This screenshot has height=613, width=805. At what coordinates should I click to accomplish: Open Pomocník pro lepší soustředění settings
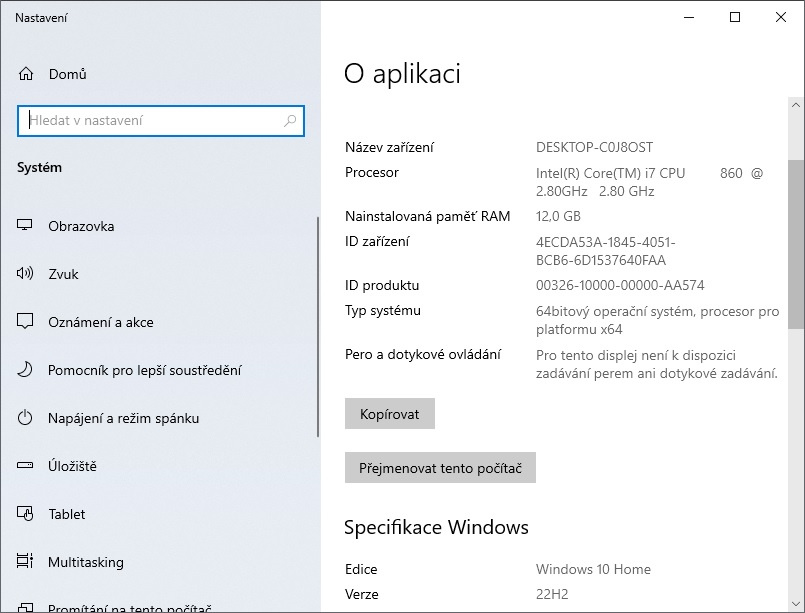click(24, 370)
